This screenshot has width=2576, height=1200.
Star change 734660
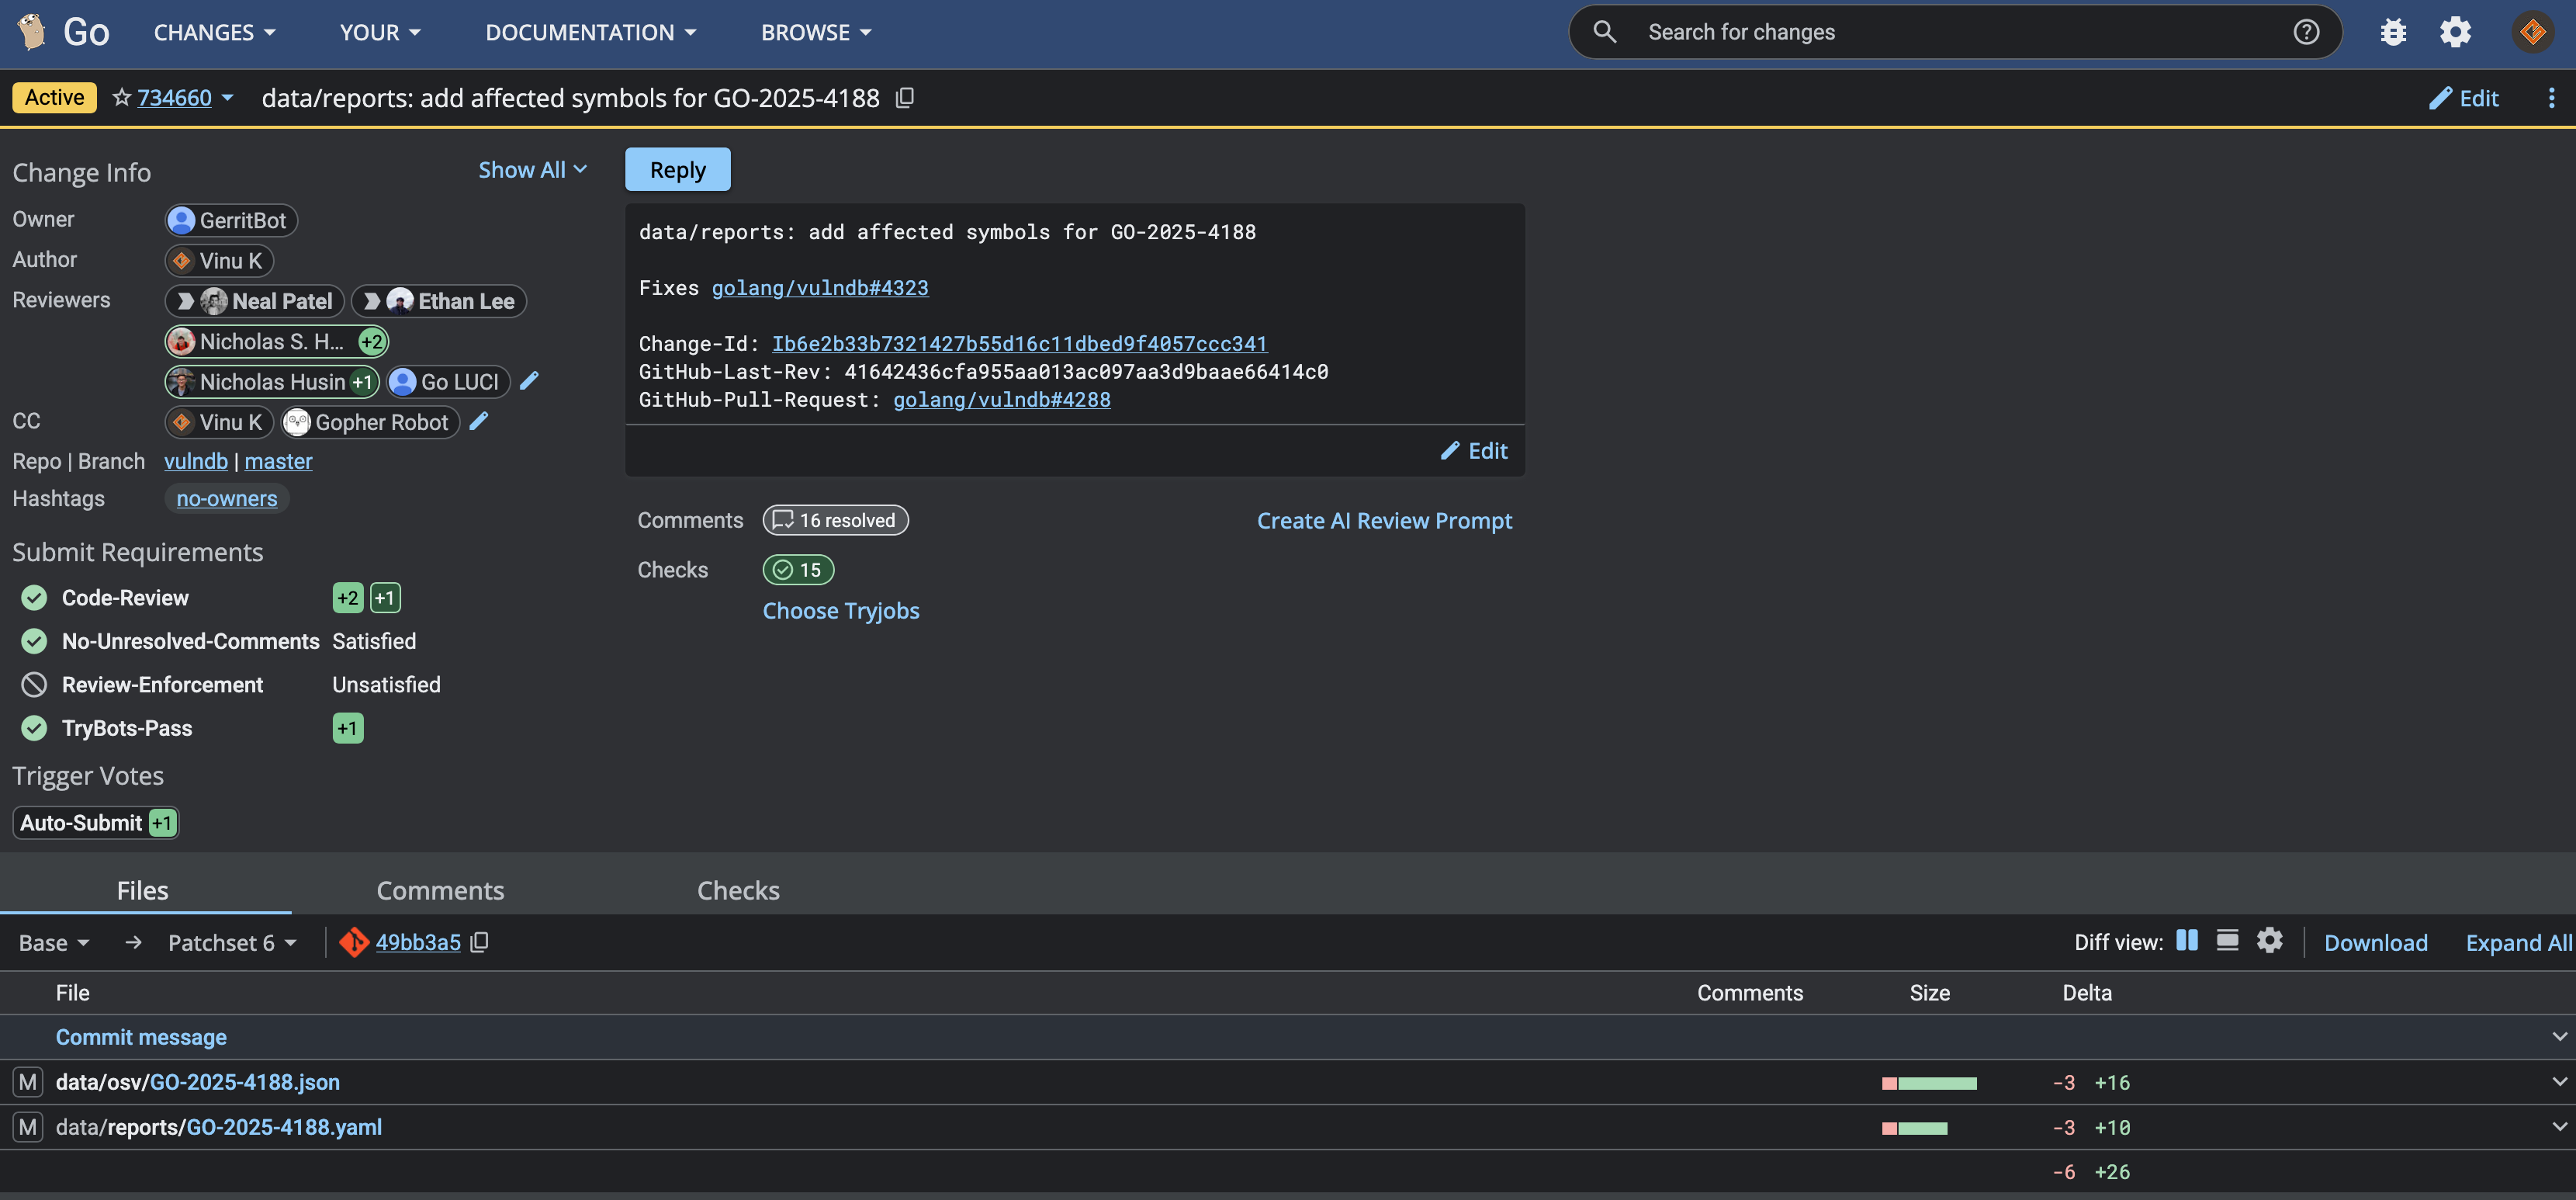point(122,98)
